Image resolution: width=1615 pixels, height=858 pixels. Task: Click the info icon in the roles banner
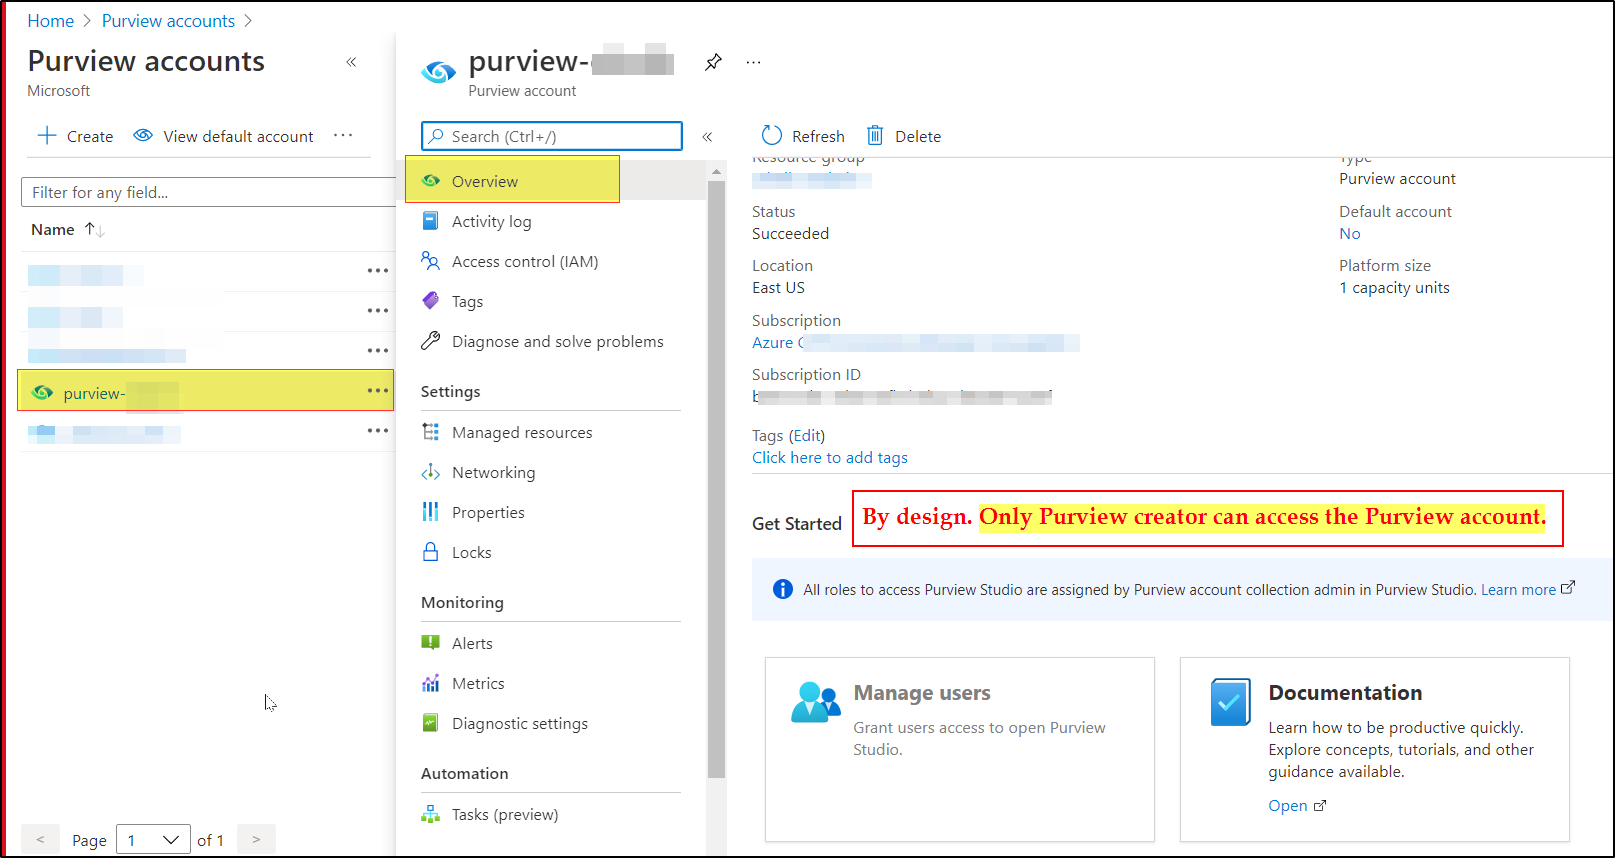[783, 589]
